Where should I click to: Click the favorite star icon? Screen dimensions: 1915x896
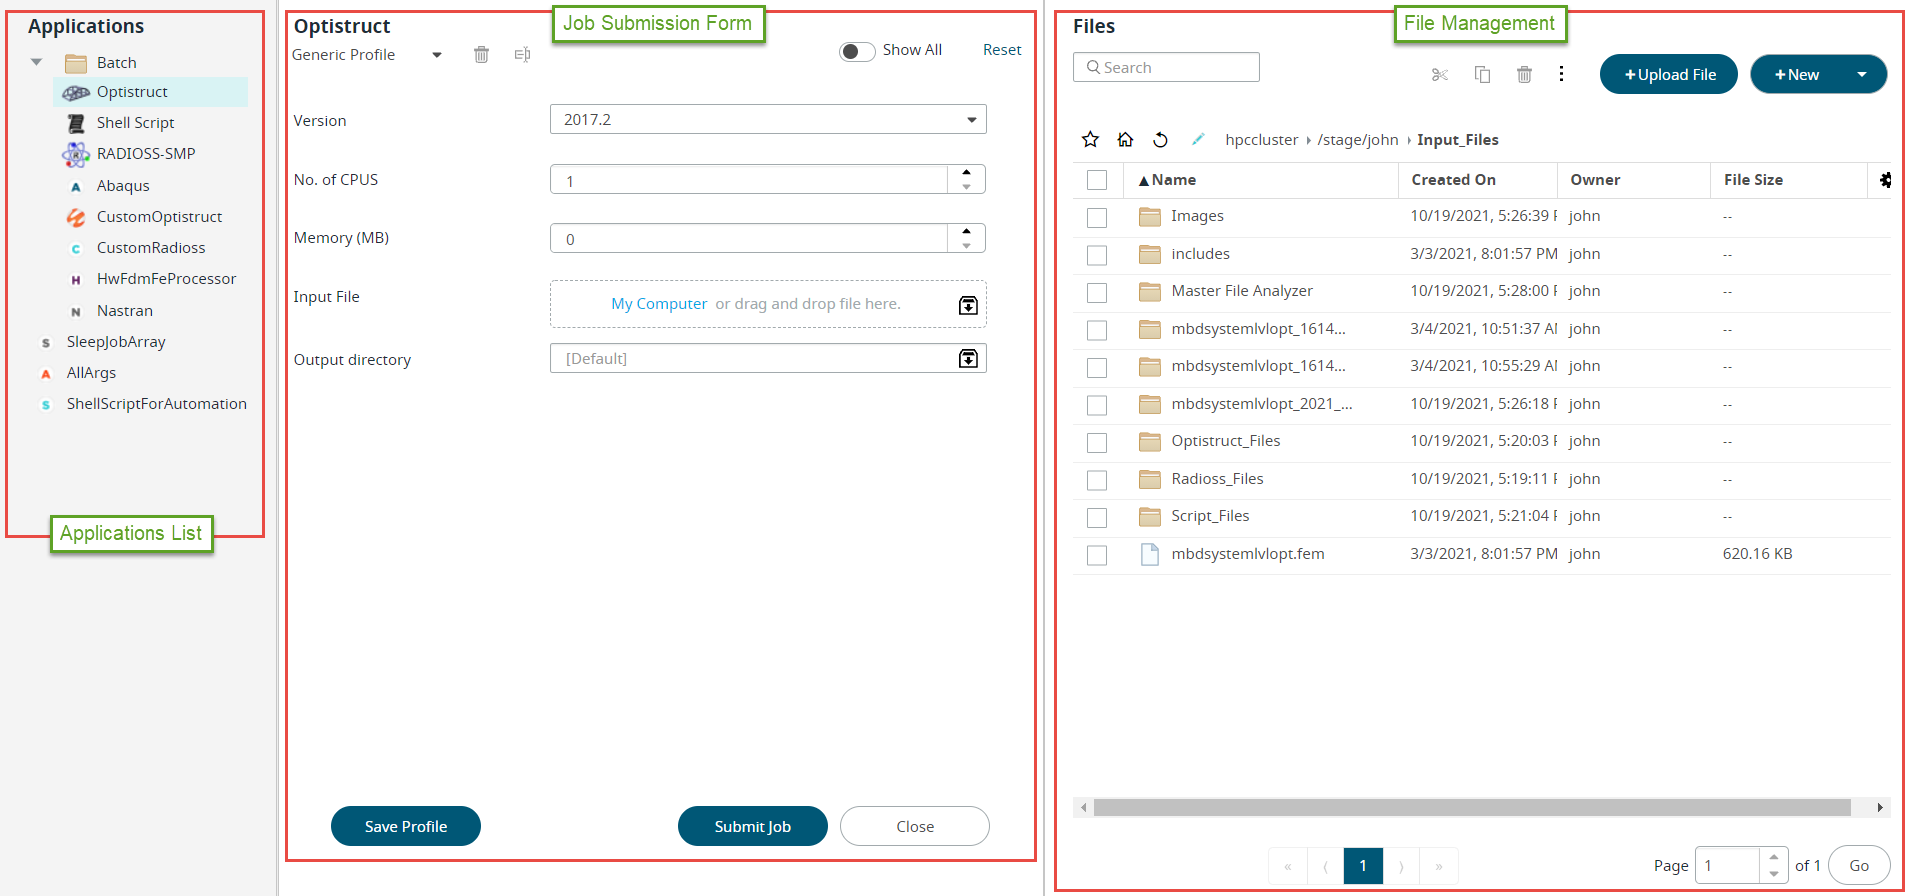(1090, 139)
